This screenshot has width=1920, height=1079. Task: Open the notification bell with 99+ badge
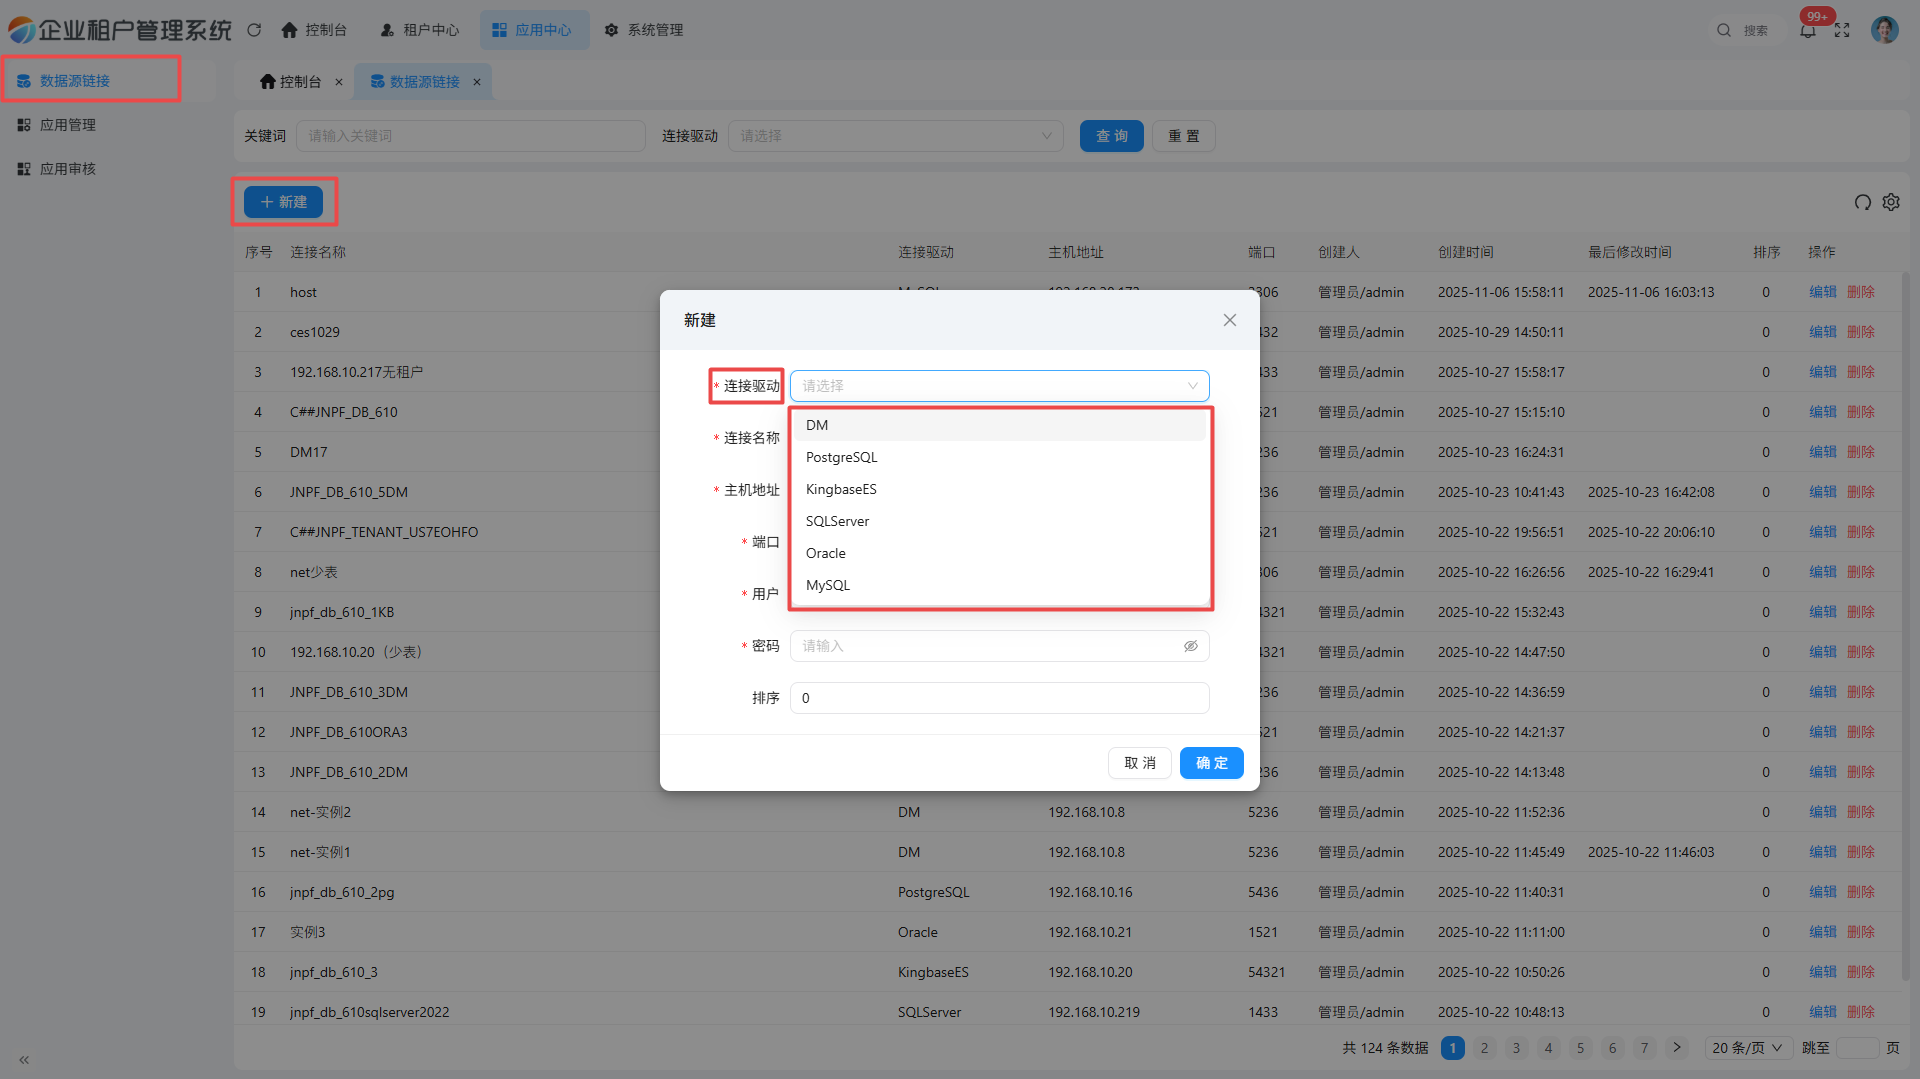coord(1807,30)
